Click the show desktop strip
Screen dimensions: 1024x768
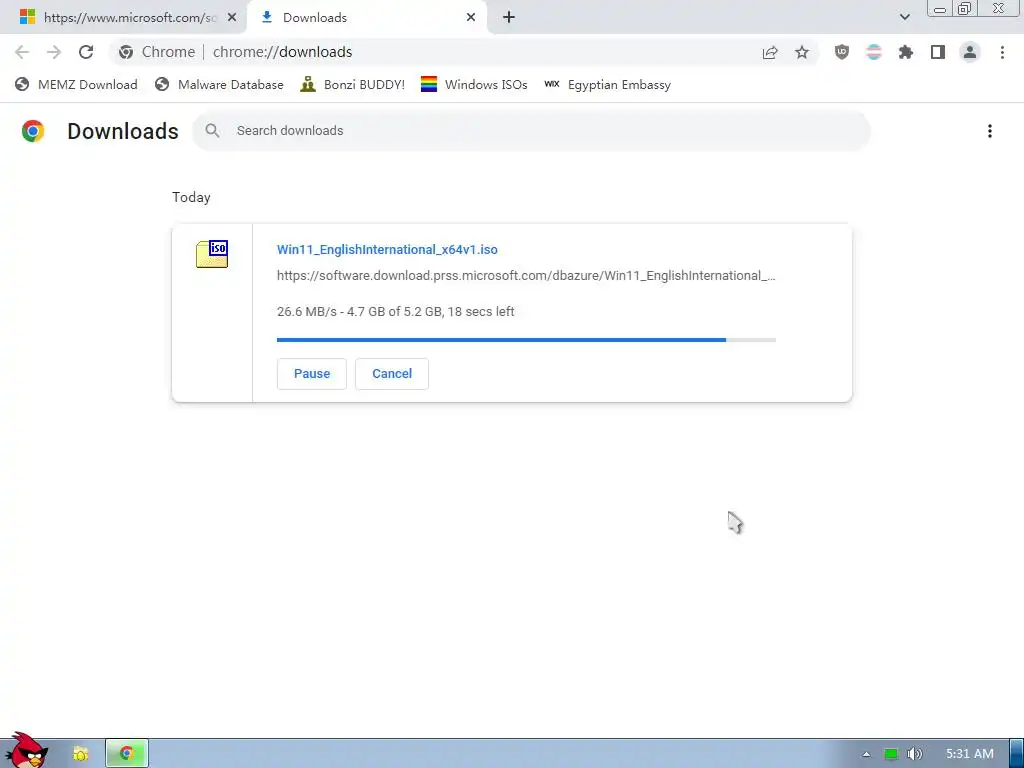point(1017,754)
